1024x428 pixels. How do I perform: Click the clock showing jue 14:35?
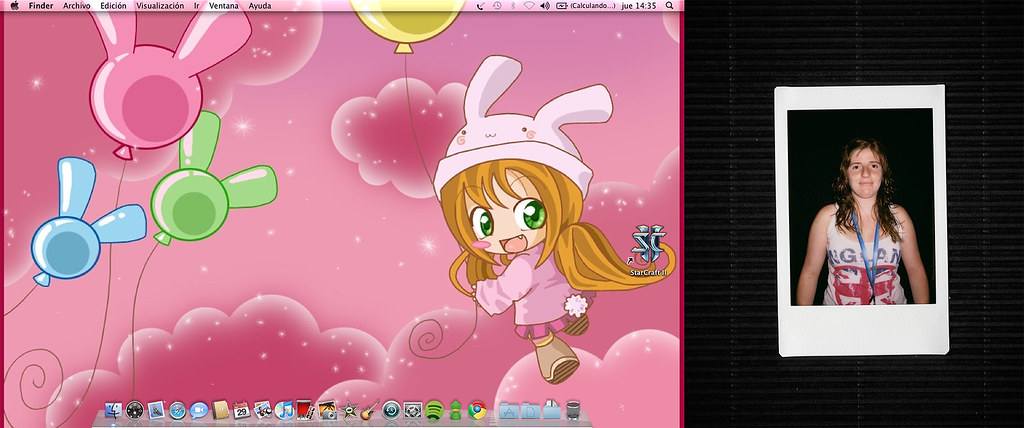[639, 5]
